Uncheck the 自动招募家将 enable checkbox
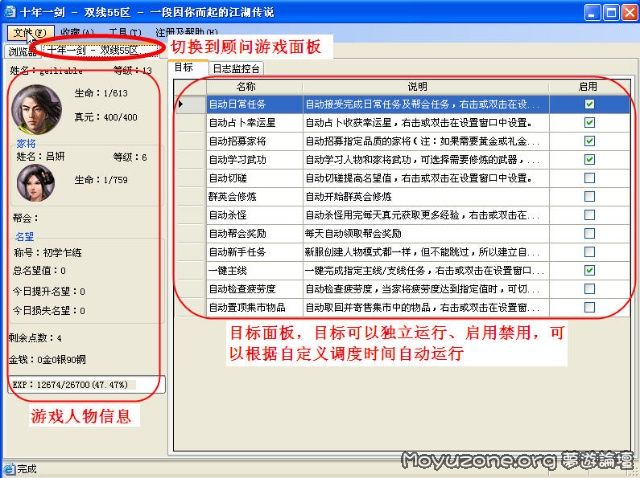The width and height of the screenshot is (640, 478). [x=589, y=141]
